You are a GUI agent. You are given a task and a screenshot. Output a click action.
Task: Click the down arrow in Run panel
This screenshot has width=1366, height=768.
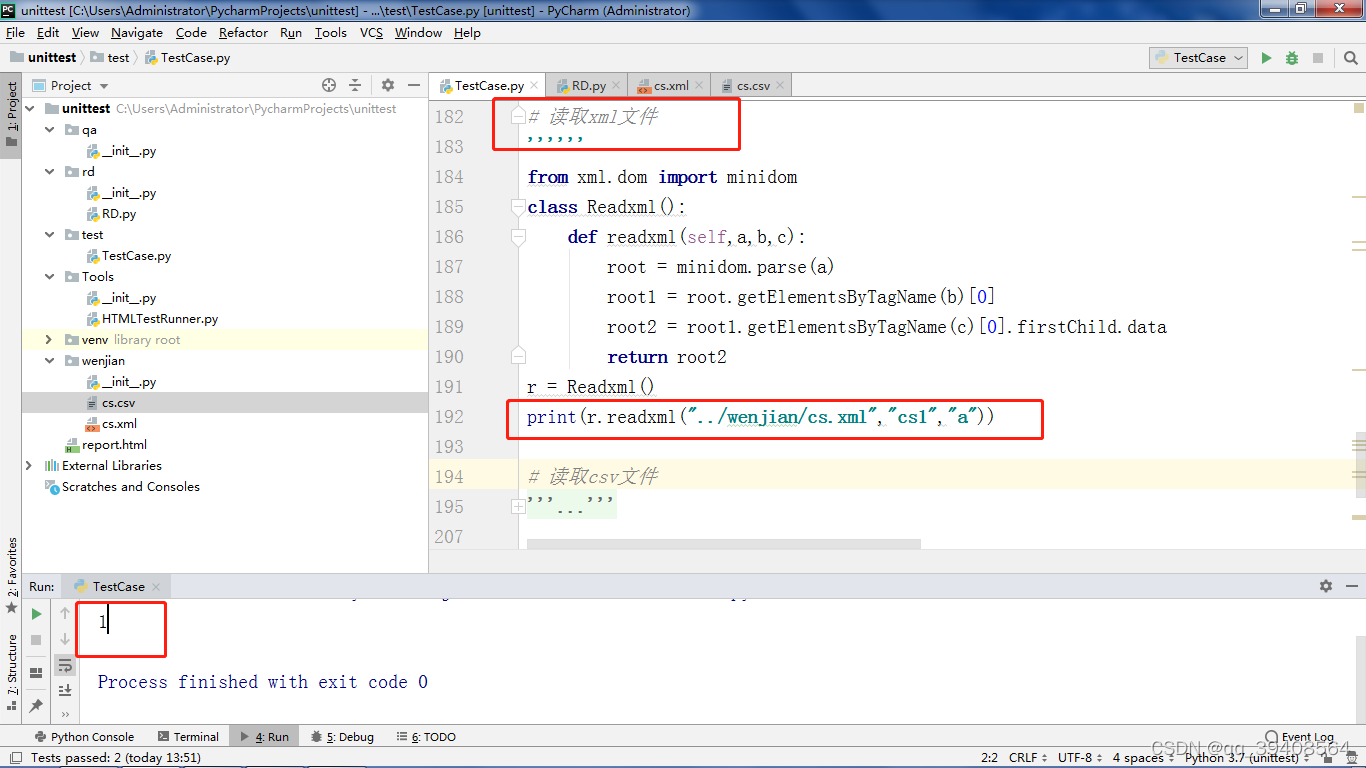pyautogui.click(x=65, y=639)
